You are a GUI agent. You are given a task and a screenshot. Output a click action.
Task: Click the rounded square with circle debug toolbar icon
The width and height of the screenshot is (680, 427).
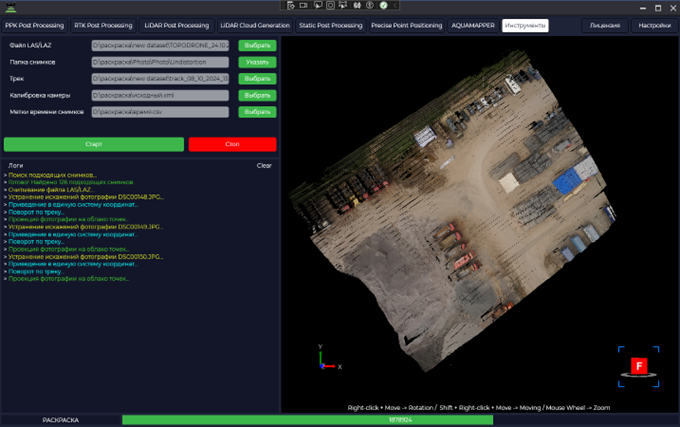[x=330, y=5]
